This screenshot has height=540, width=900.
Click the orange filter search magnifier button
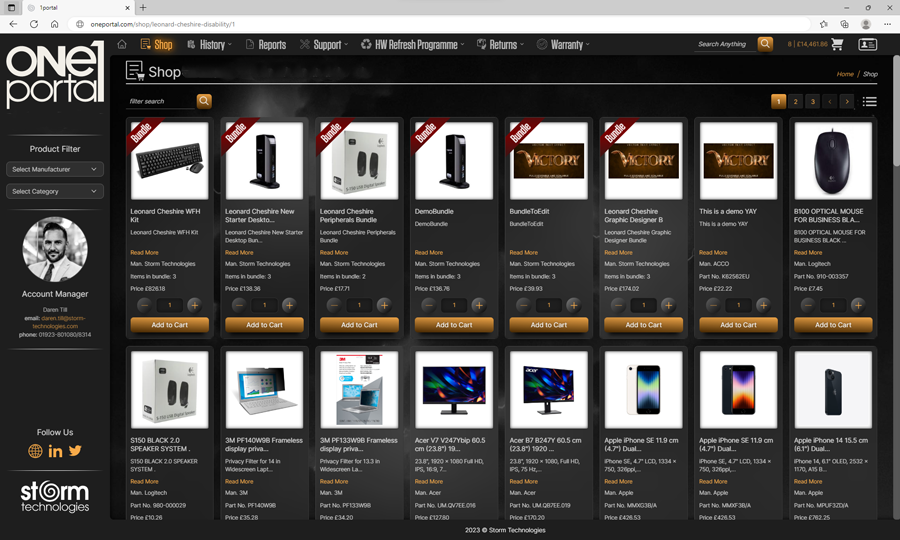click(204, 101)
